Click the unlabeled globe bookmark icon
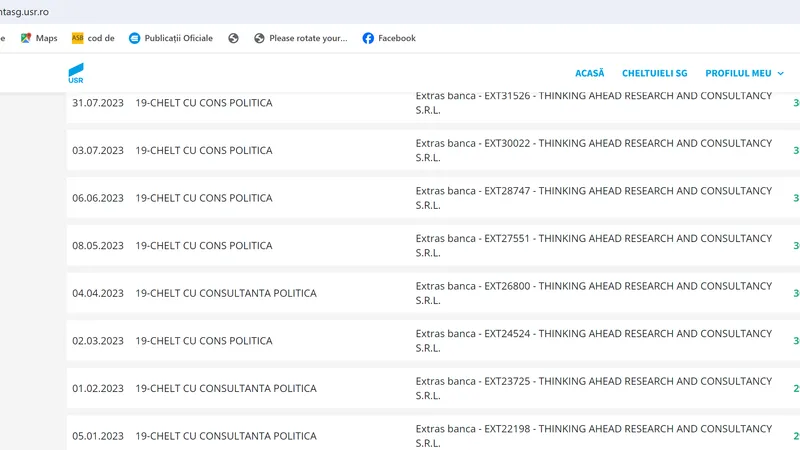 click(x=233, y=38)
